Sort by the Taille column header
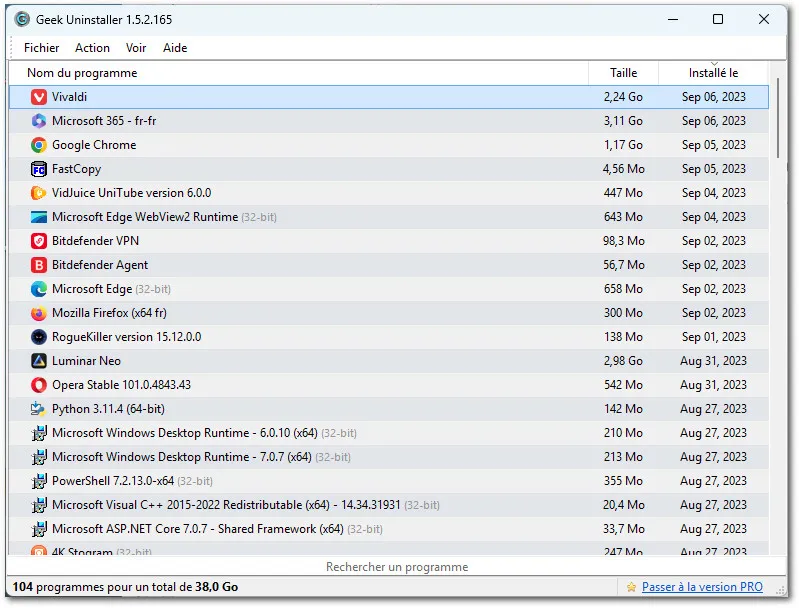Image resolution: width=799 pixels, height=608 pixels. 624,73
